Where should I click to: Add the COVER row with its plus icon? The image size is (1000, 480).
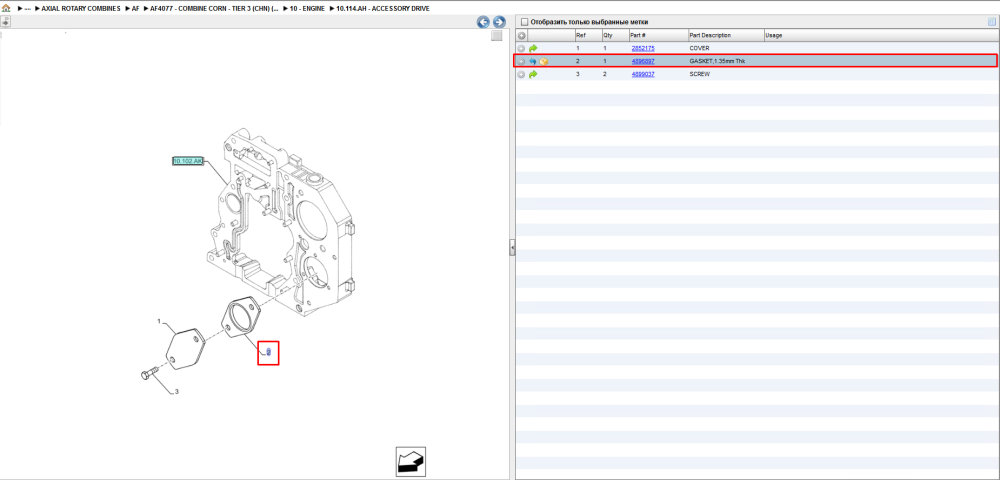click(522, 48)
